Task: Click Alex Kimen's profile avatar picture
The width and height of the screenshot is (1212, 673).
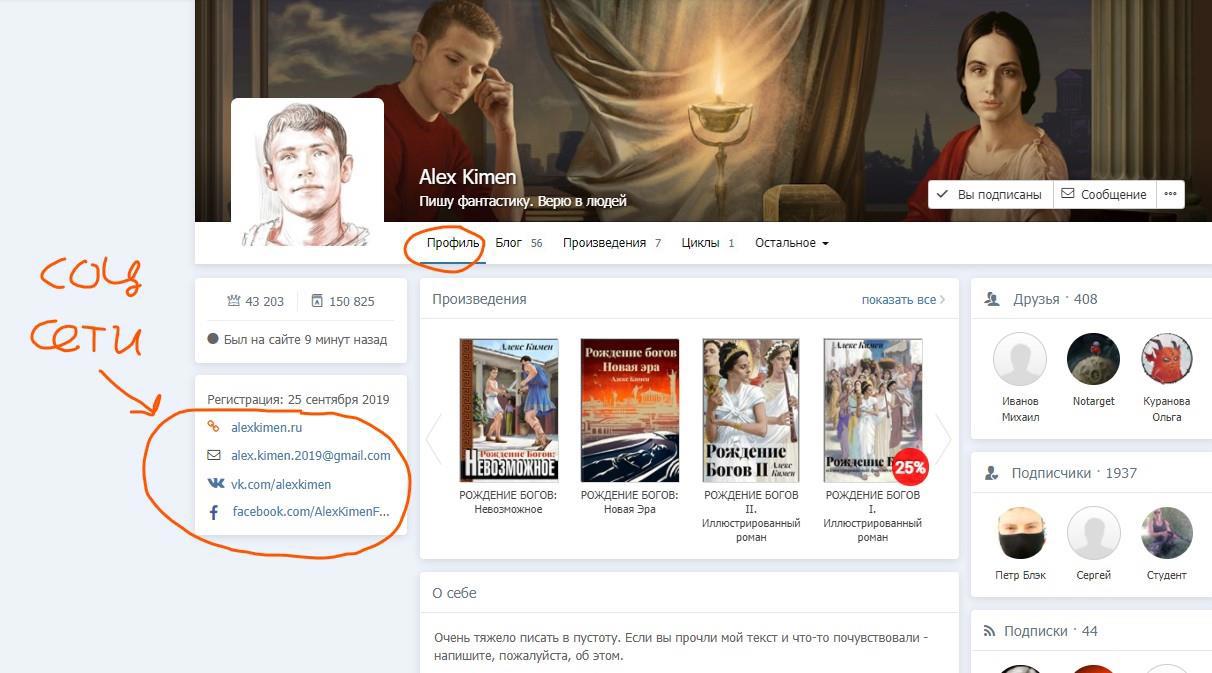Action: 307,173
